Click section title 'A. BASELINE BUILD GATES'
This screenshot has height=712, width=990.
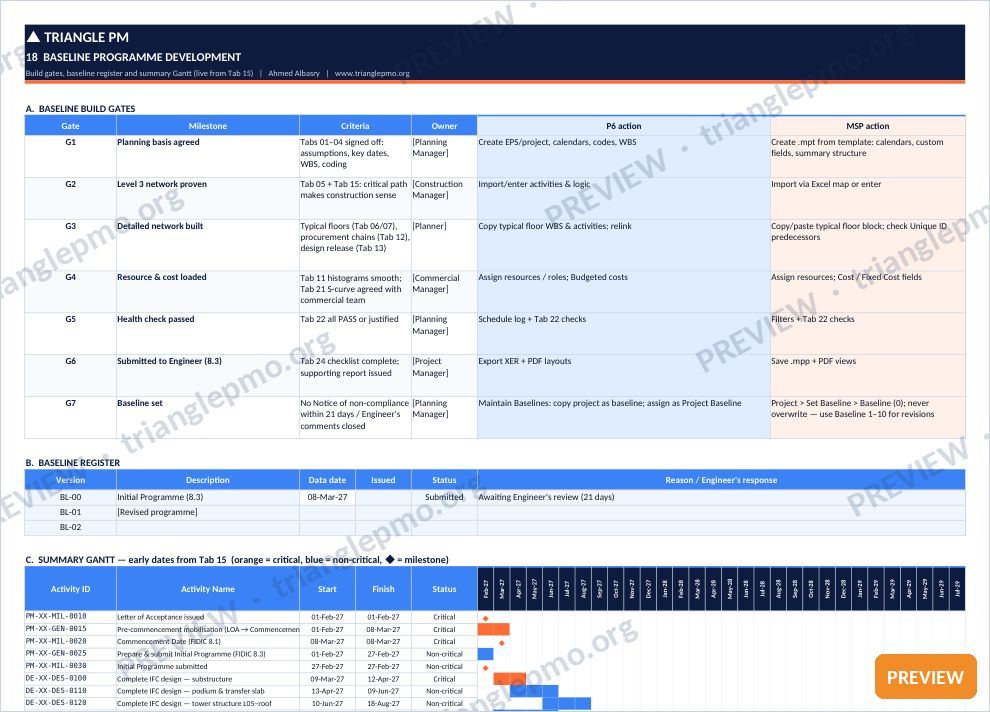click(x=80, y=109)
